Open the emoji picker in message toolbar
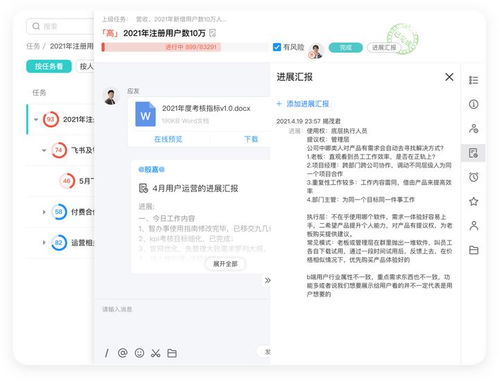This screenshot has width=499, height=381. point(139,353)
